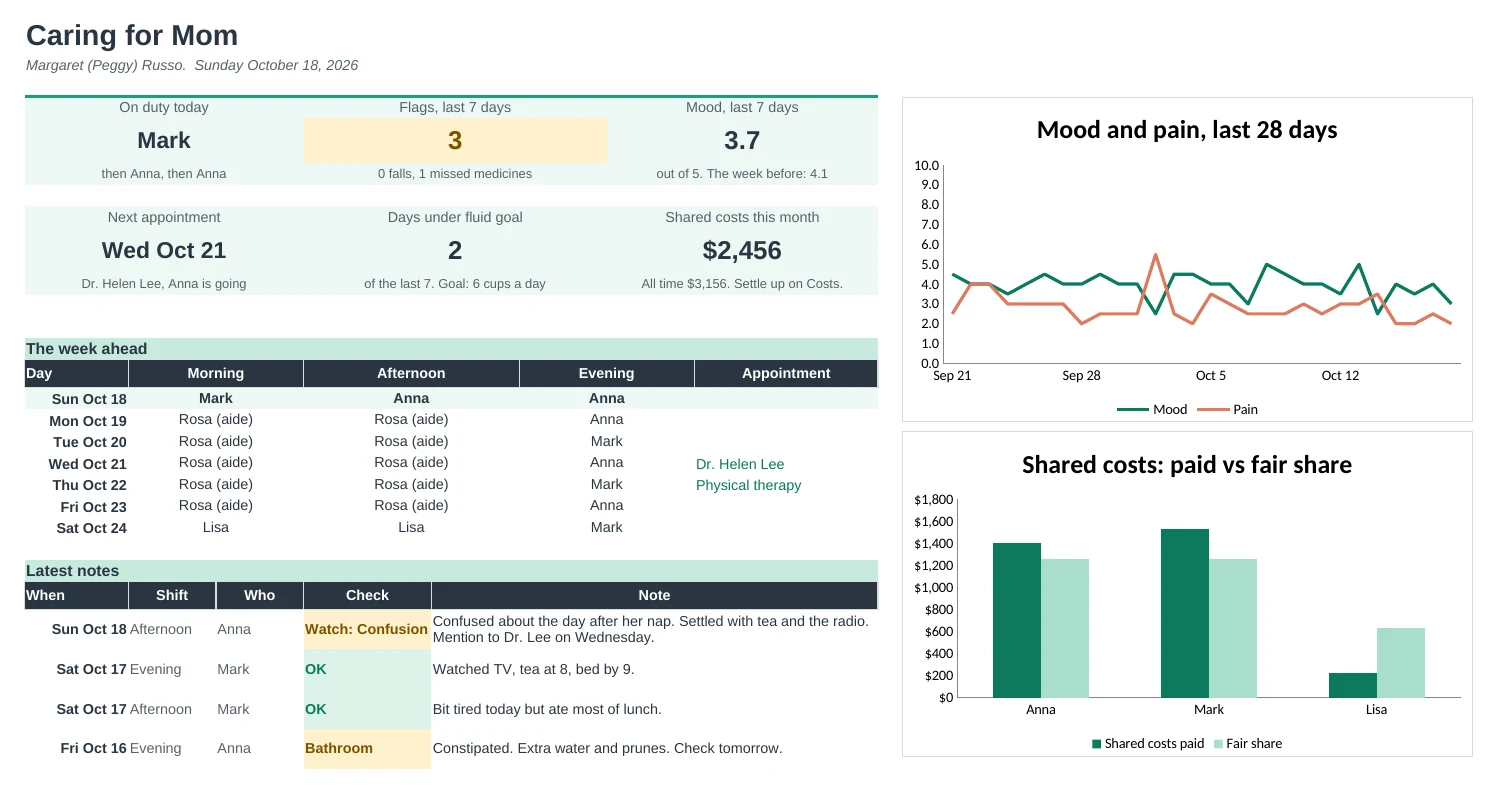Screen dimensions: 1497x793
Task: Click the 'Shared costs paid' legend entry
Action: pyautogui.click(x=1148, y=743)
